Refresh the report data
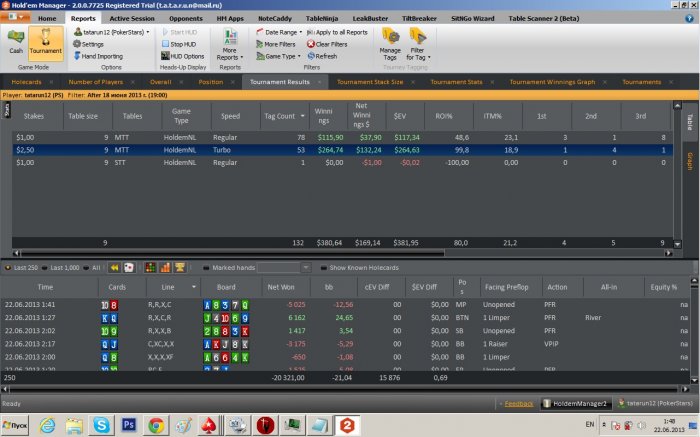Screen dimensions: 700x437 click(x=322, y=56)
